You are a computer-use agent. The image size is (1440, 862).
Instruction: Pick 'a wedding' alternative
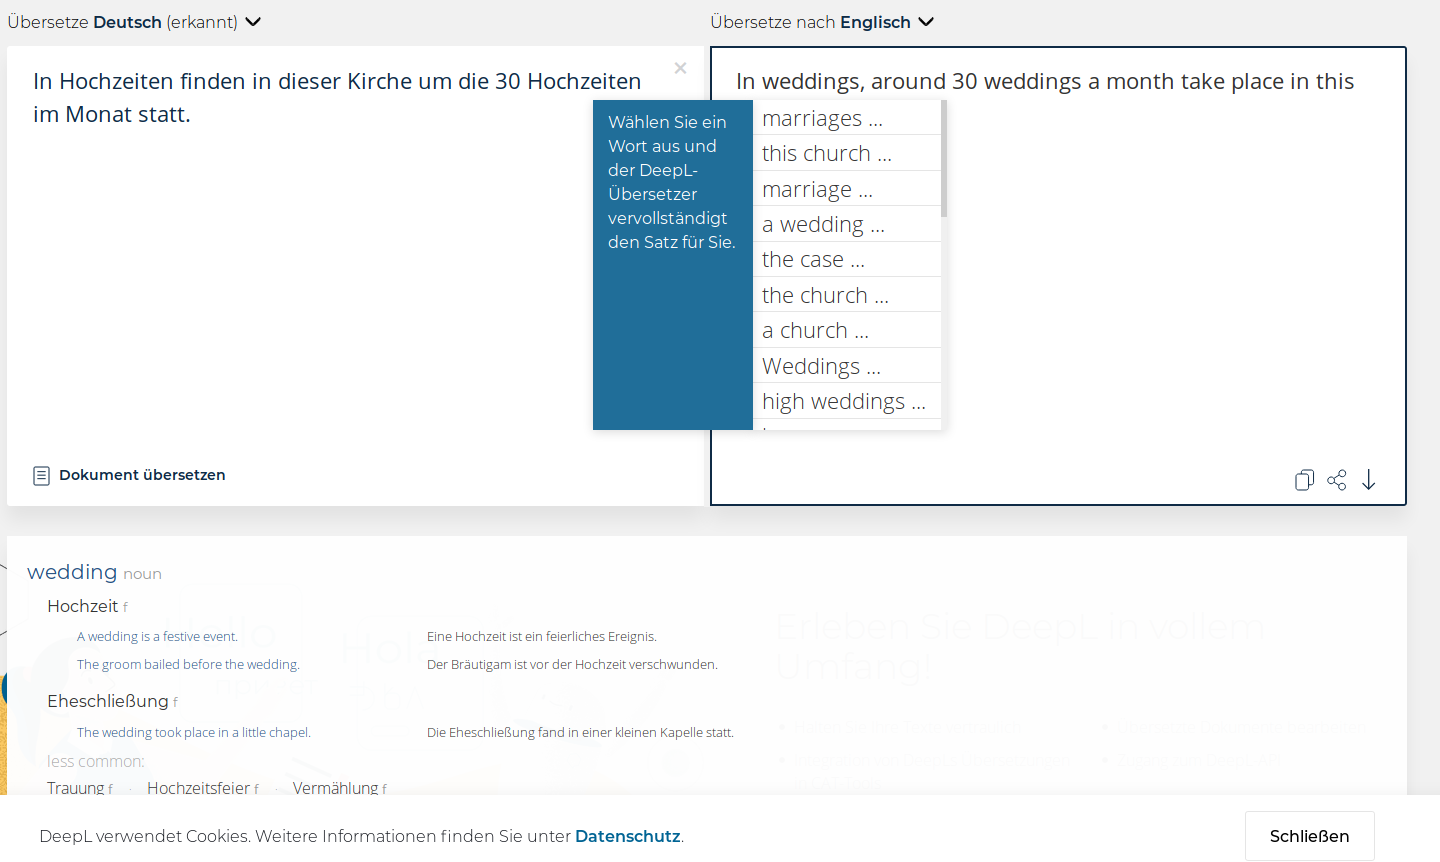[x=823, y=225]
